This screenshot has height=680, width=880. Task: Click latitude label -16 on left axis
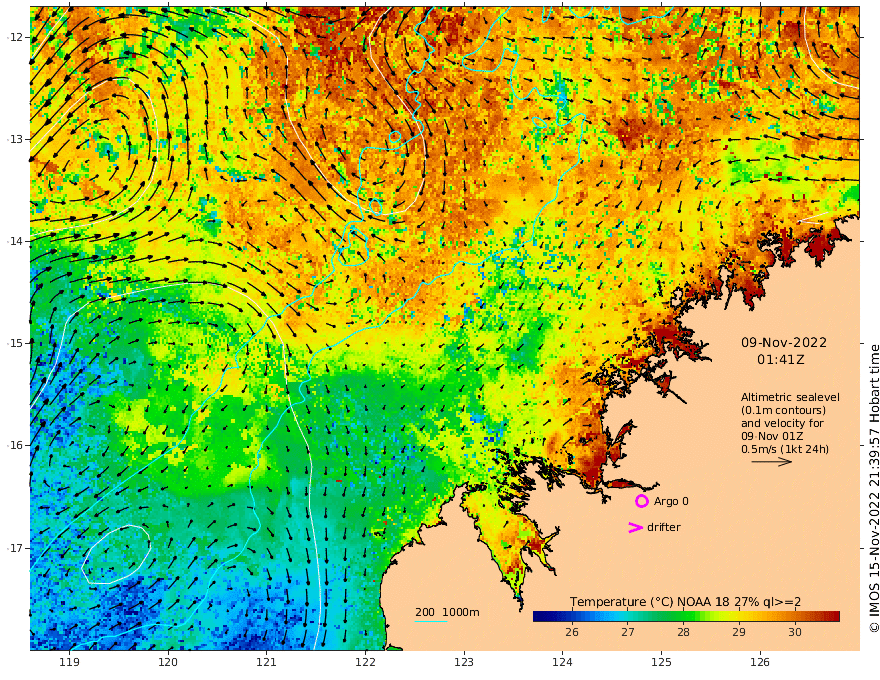15,445
